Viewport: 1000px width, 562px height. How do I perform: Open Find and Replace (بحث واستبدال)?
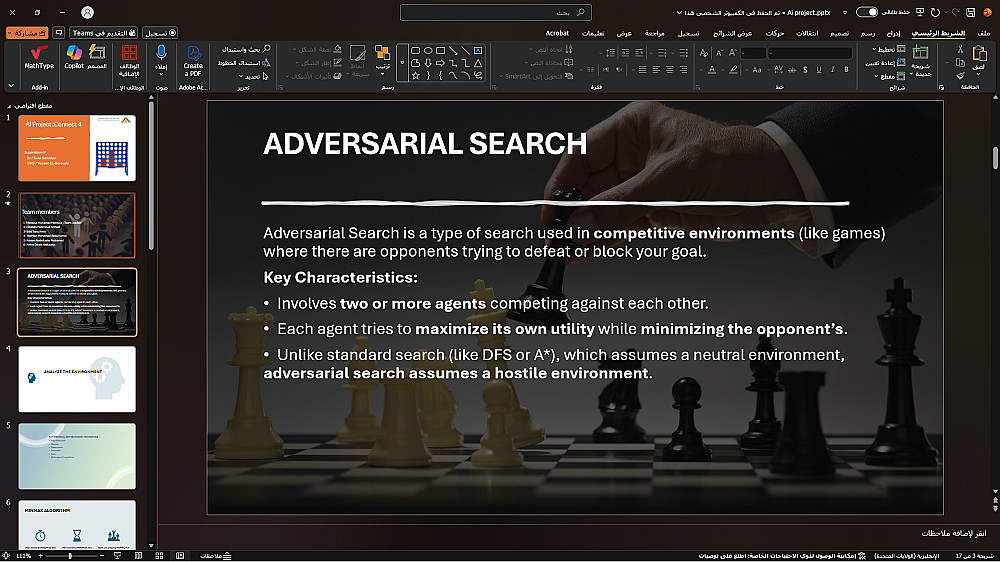[x=246, y=49]
